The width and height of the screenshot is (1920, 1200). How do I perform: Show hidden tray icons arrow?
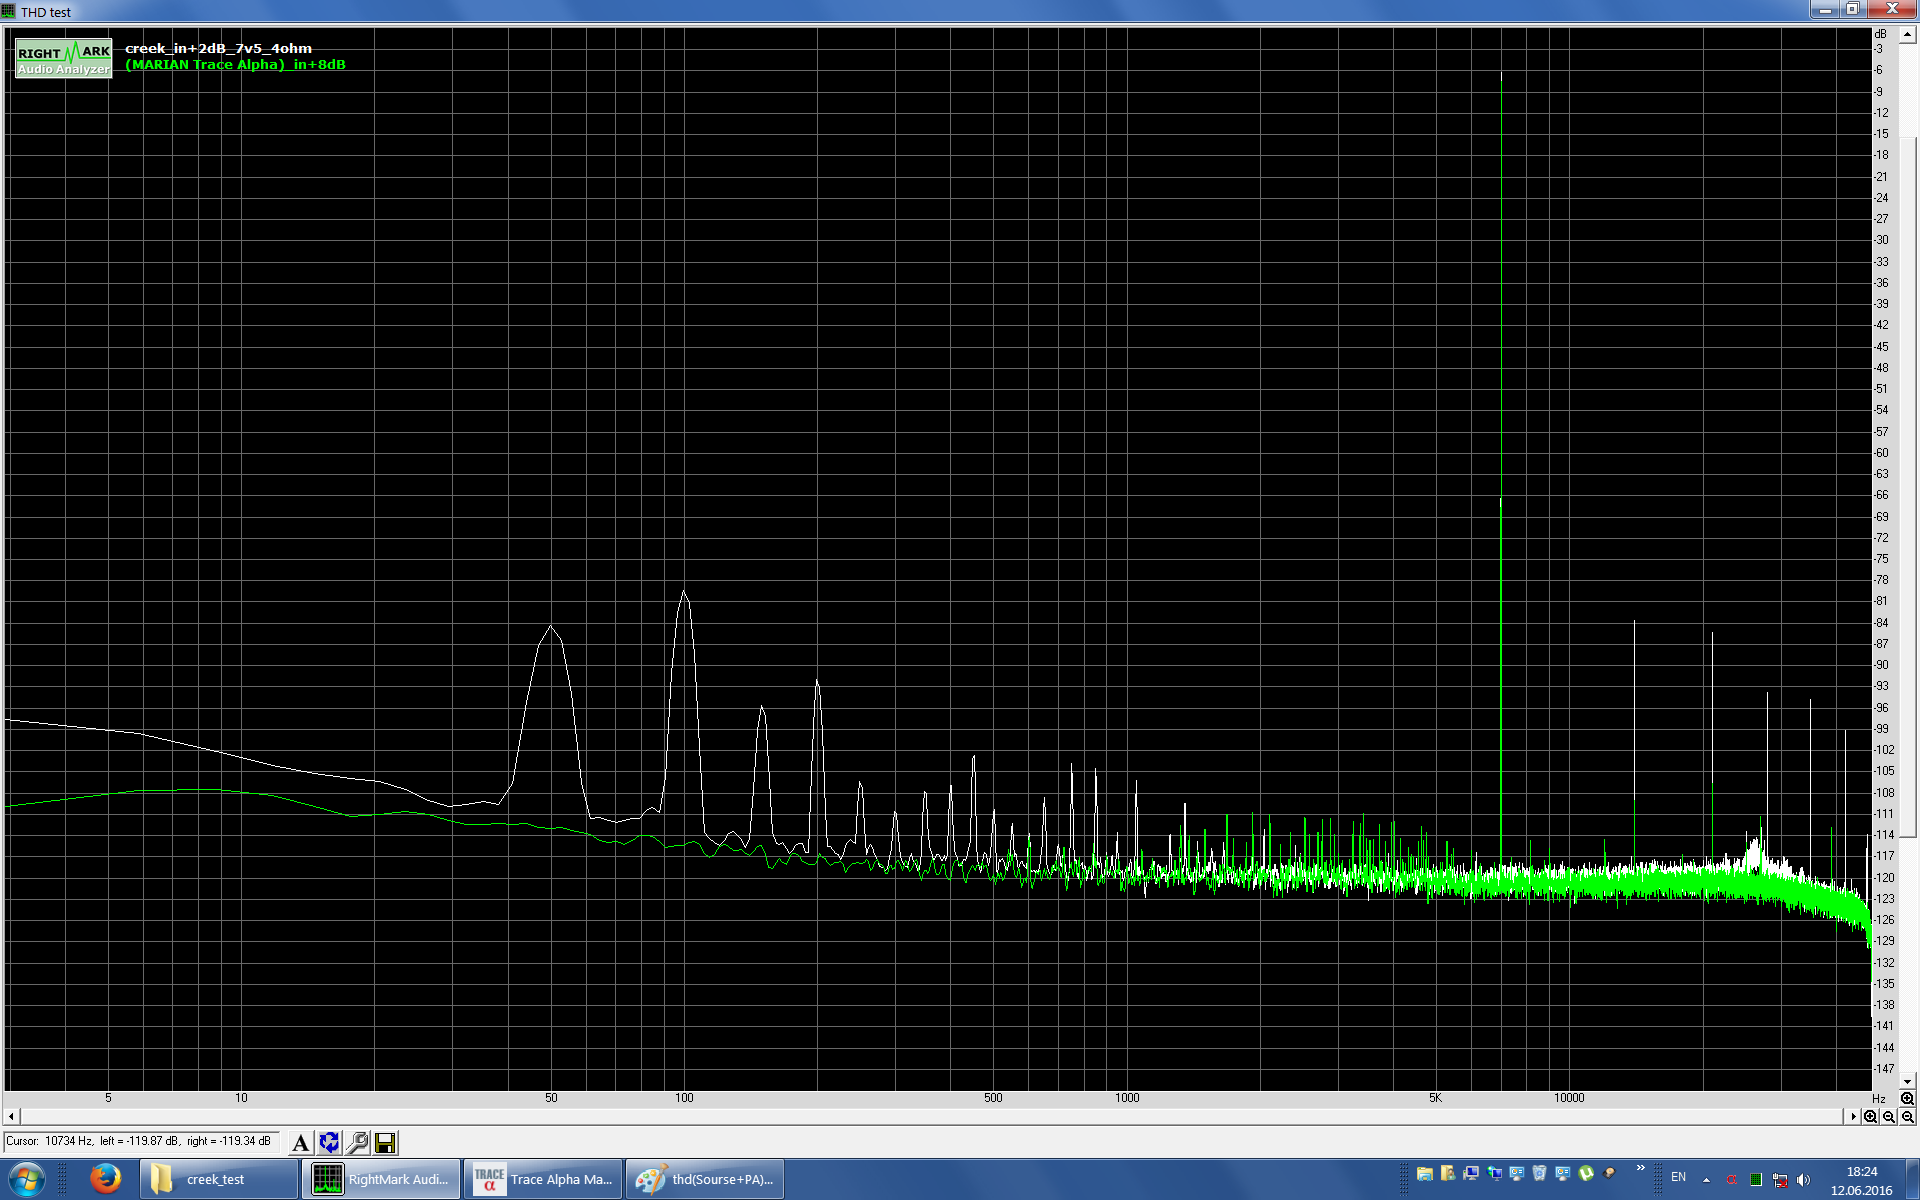[1707, 1180]
